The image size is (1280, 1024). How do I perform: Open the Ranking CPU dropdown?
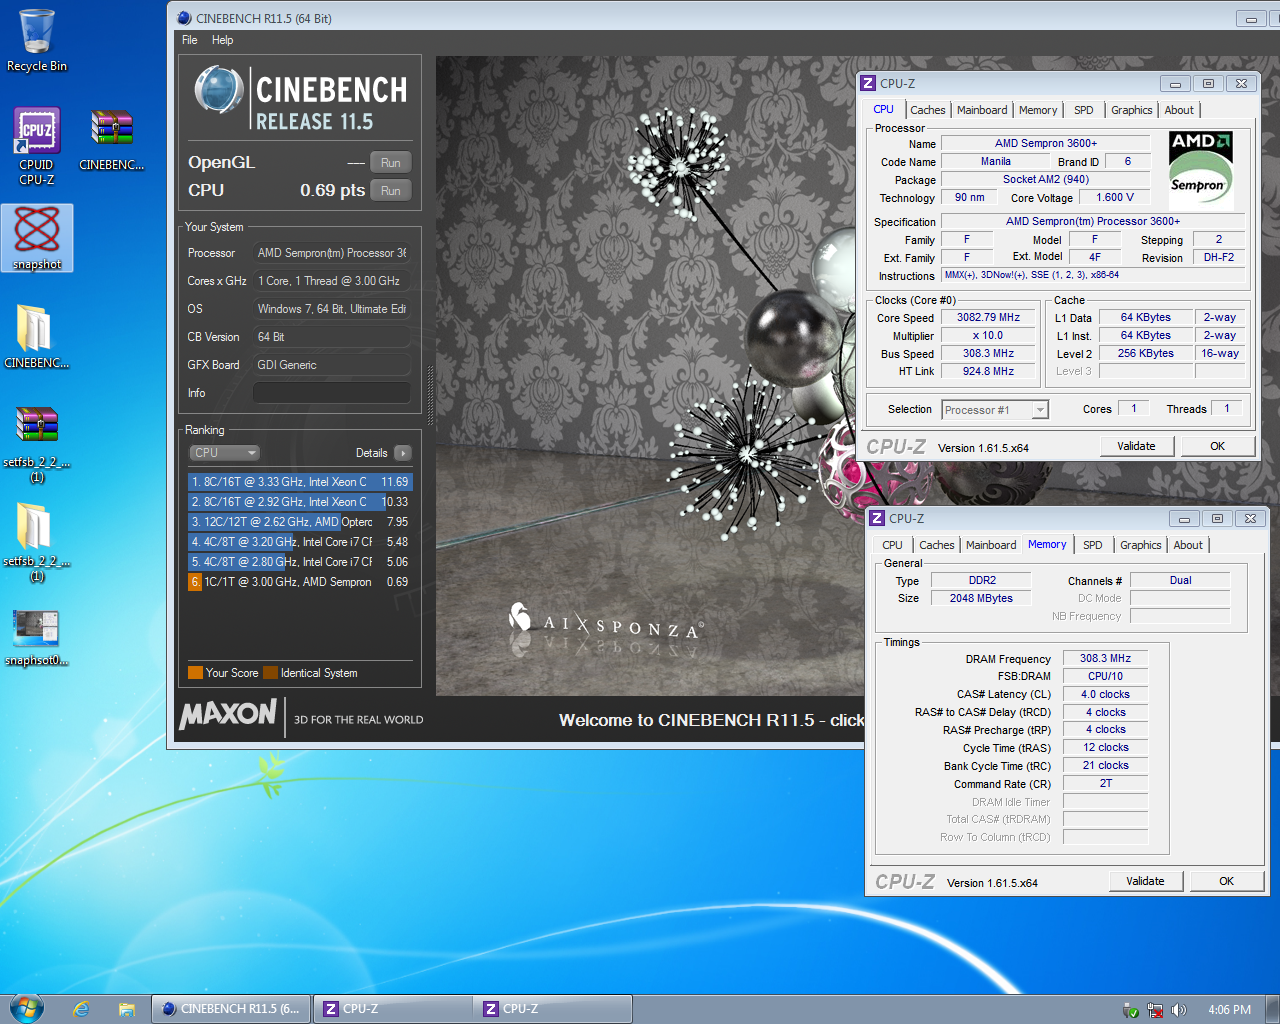(224, 453)
